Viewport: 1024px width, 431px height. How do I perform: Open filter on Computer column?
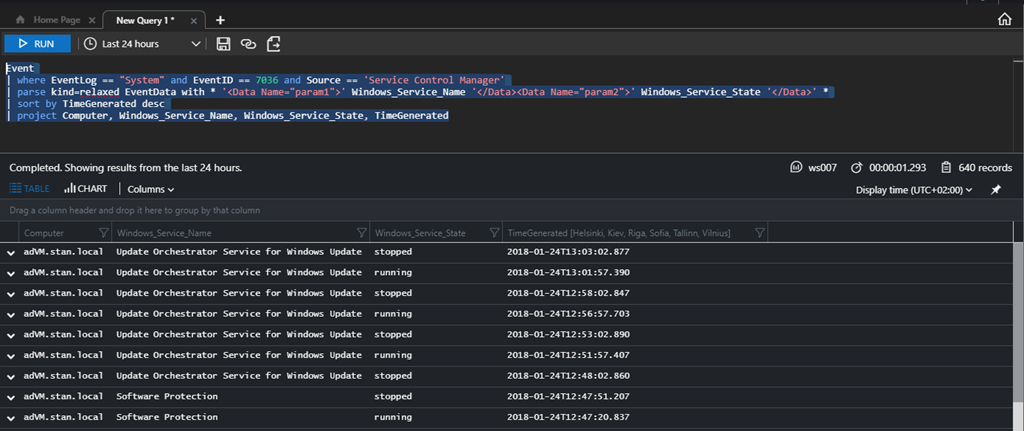coord(103,233)
